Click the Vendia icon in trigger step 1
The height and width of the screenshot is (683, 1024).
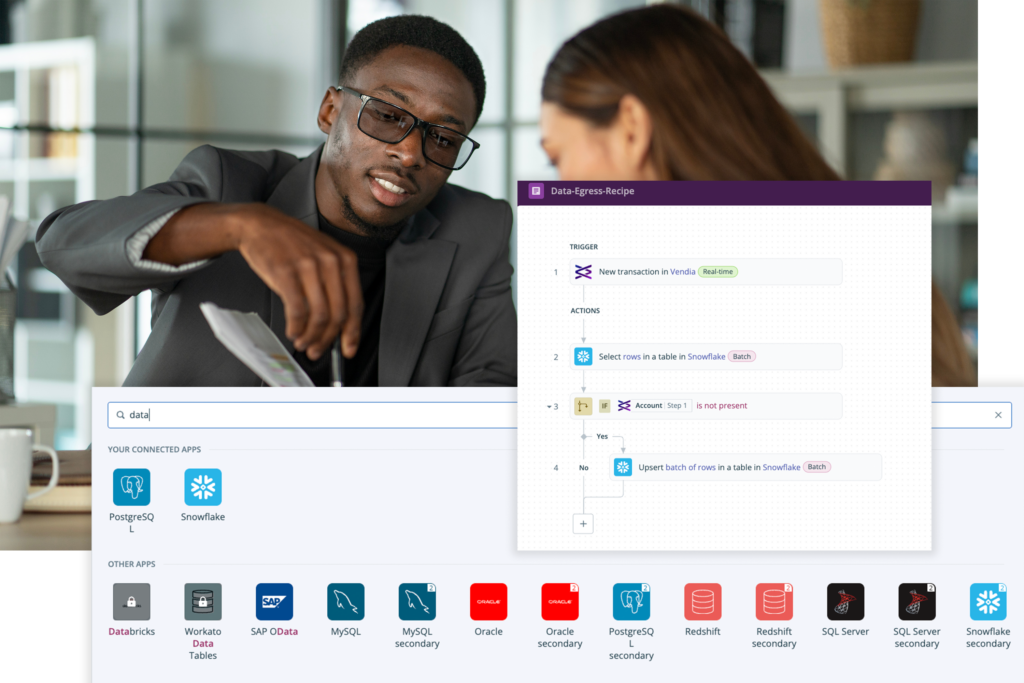point(583,272)
